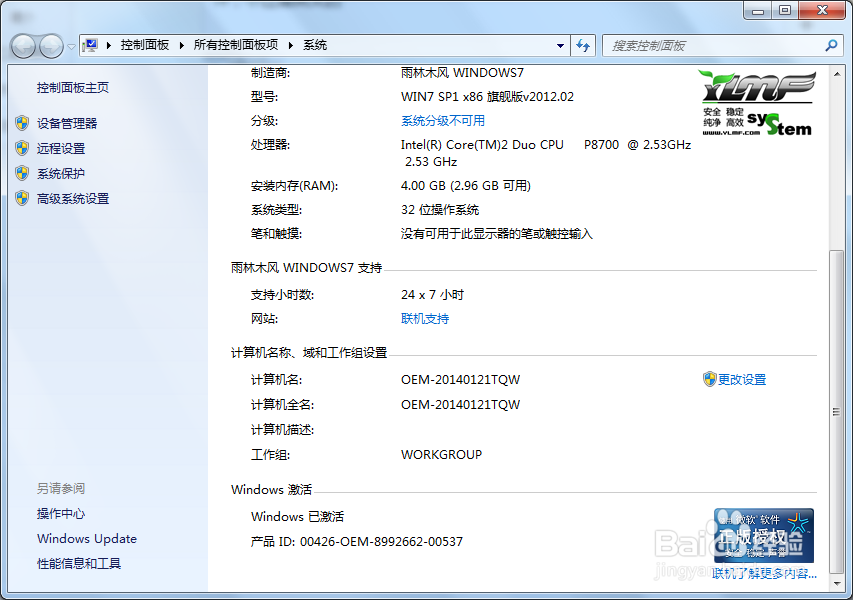Screen dimensions: 853x600
Task: Open 性能信息和工具 link
Action: pos(79,564)
